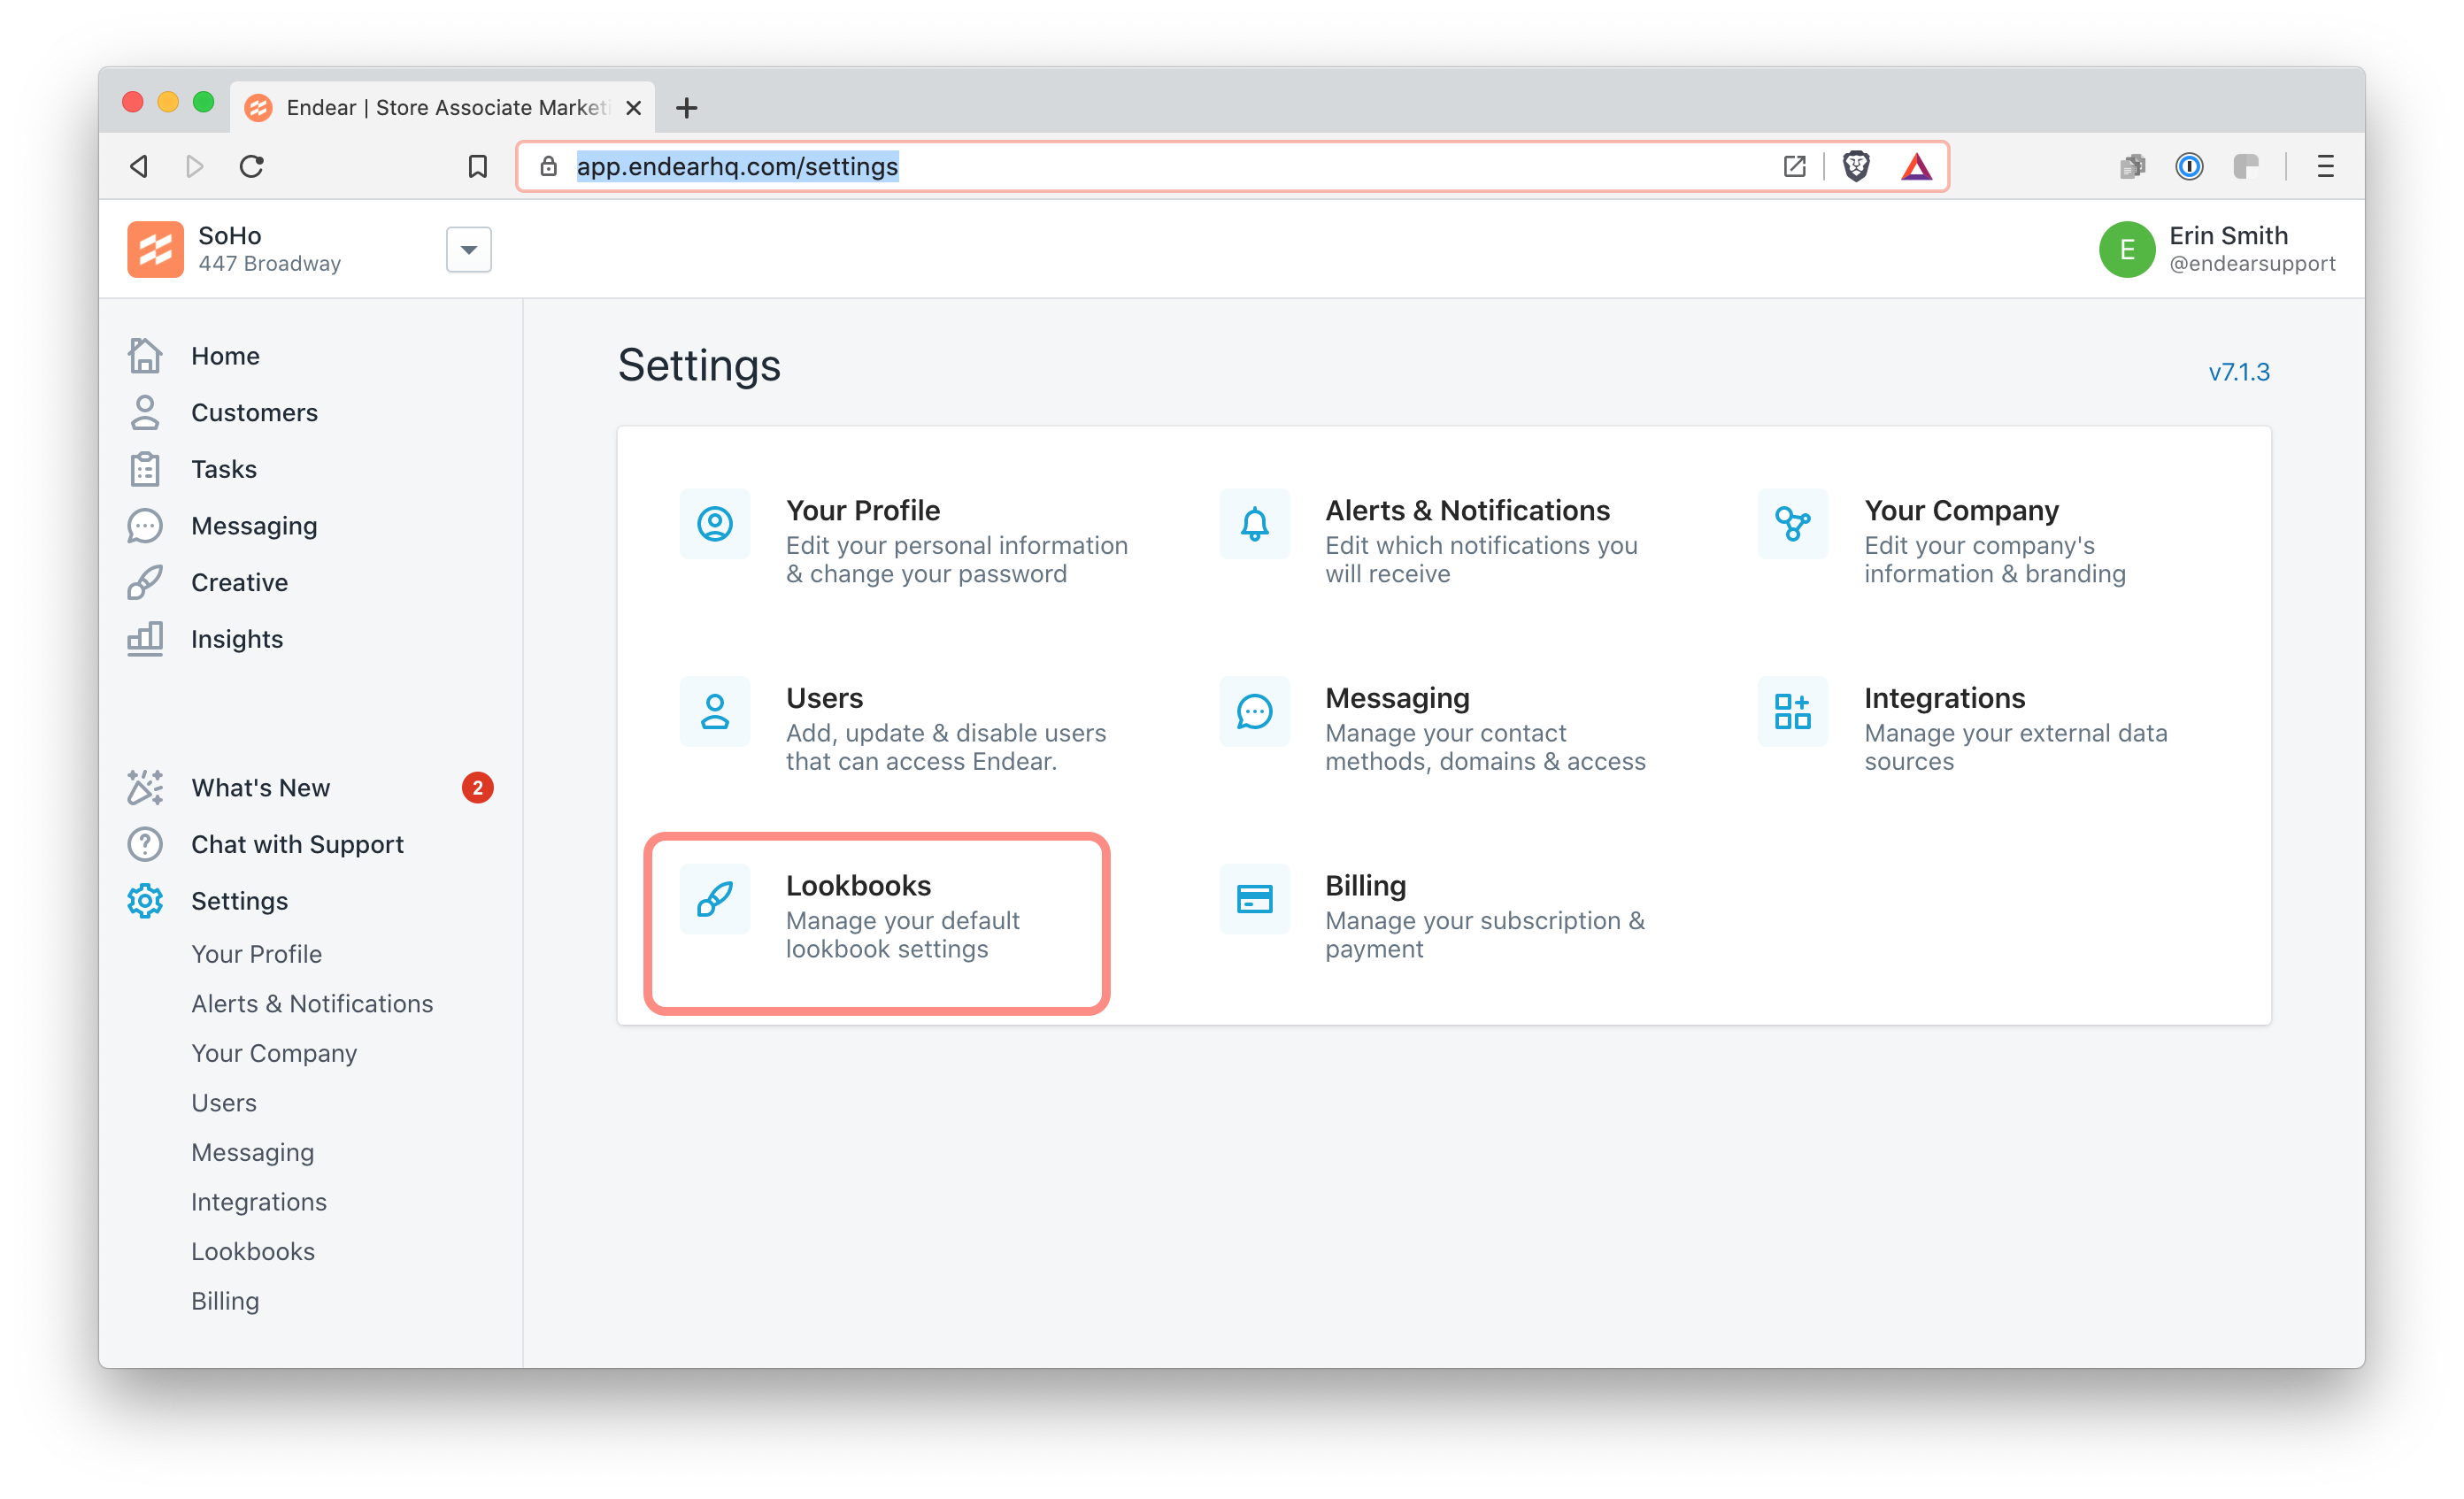2464x1499 pixels.
Task: Open Your Company in sidebar submenu
Action: [274, 1053]
